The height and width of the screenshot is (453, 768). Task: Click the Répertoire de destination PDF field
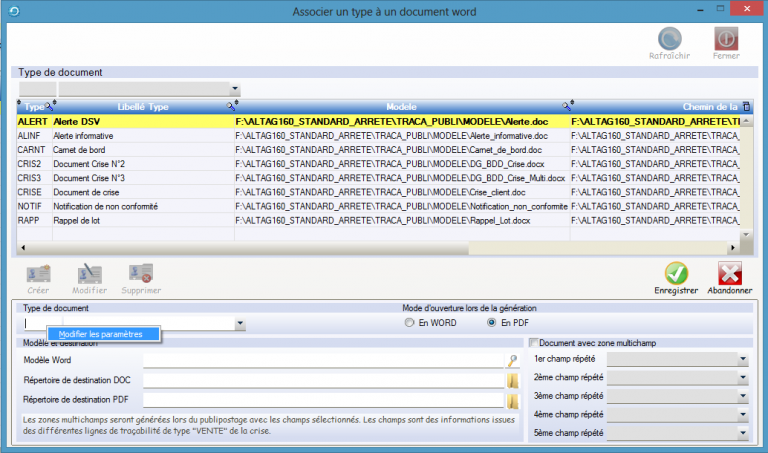coord(322,400)
